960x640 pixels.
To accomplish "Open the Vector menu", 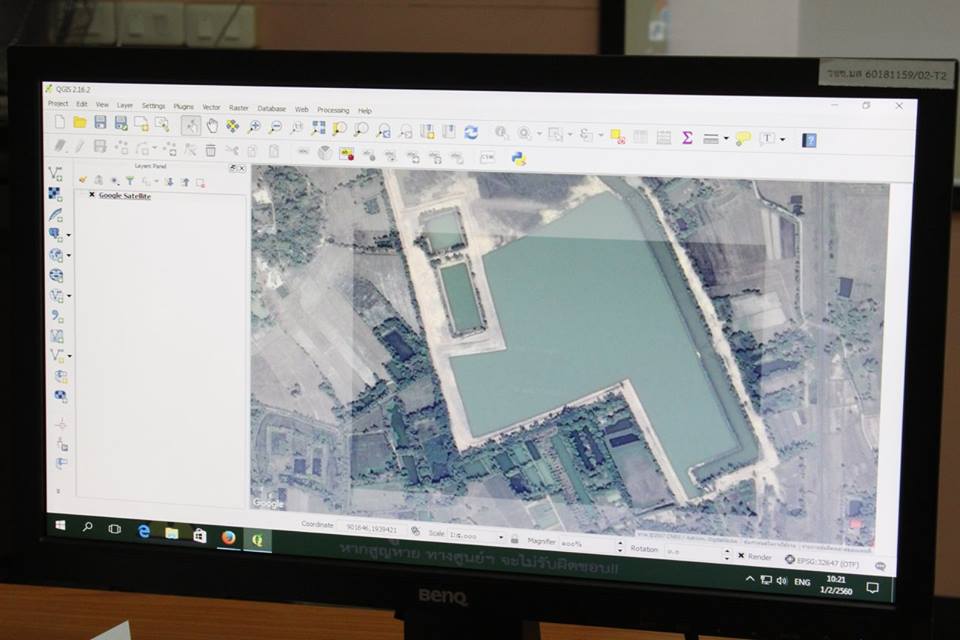I will point(211,107).
